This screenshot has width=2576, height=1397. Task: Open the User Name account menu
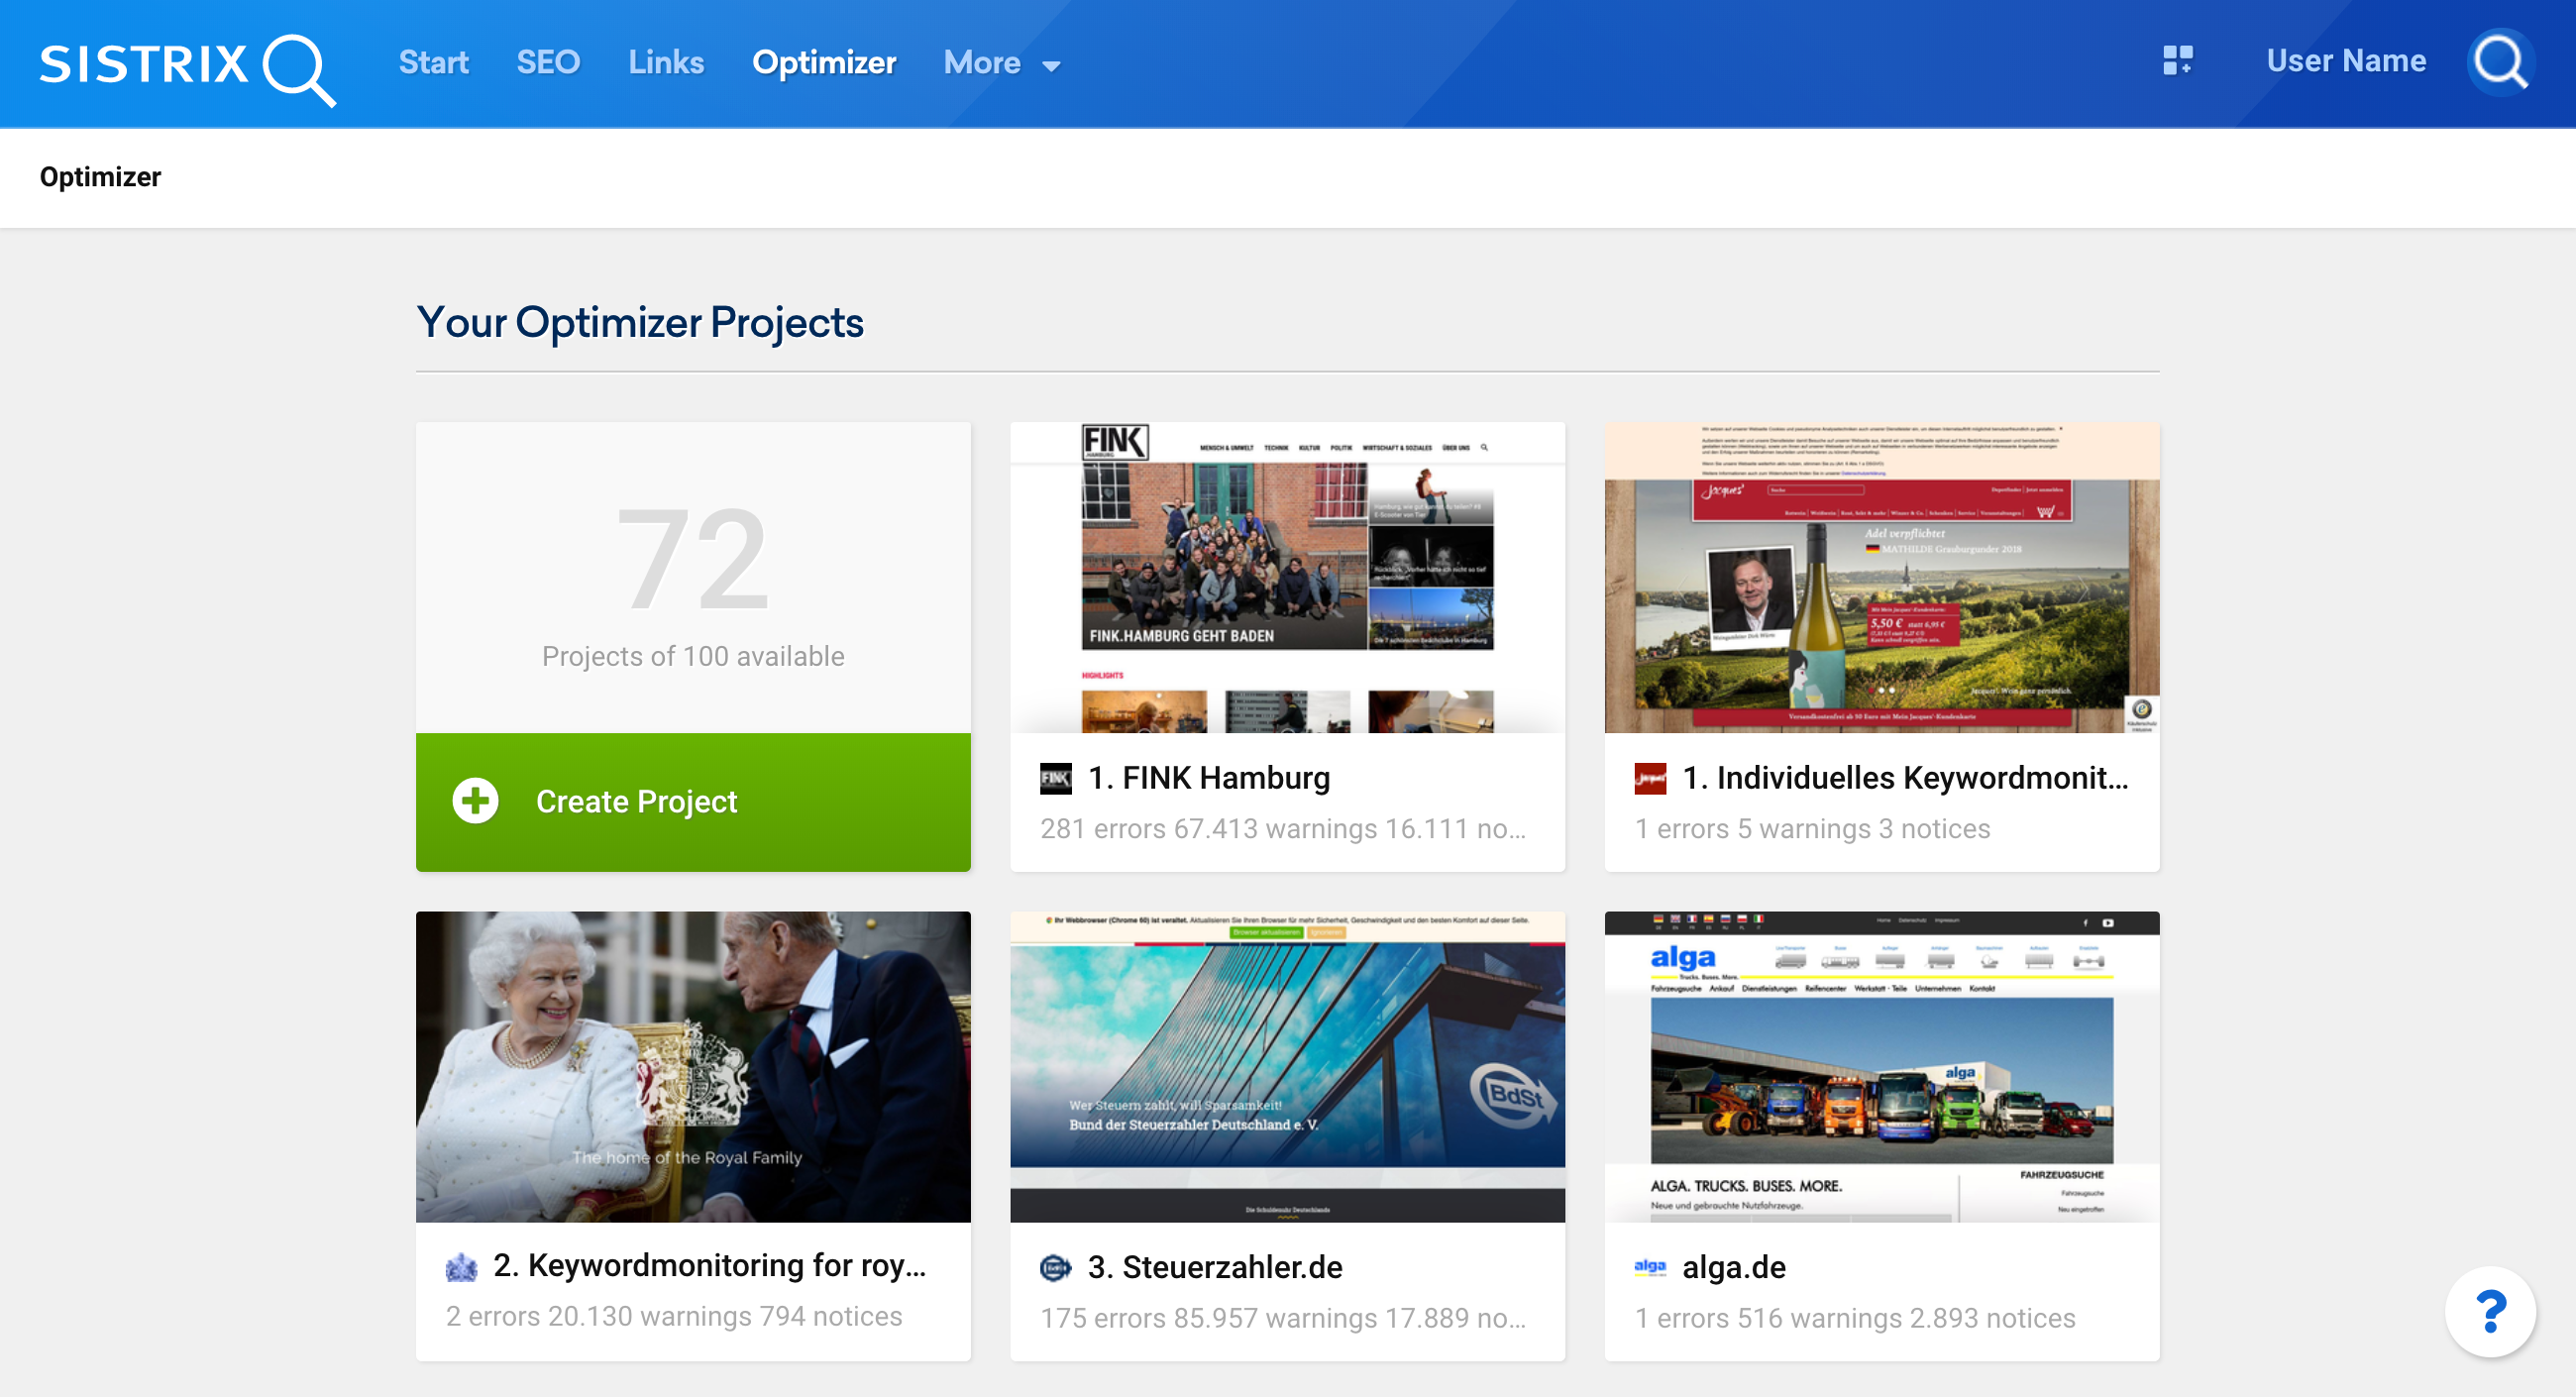[x=2346, y=60]
